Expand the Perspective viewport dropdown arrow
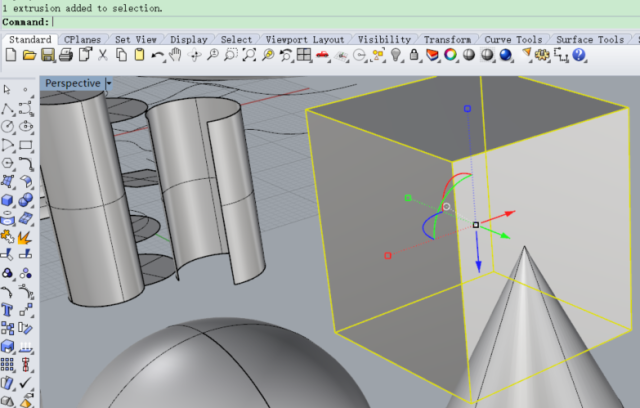640x408 pixels. coord(108,84)
